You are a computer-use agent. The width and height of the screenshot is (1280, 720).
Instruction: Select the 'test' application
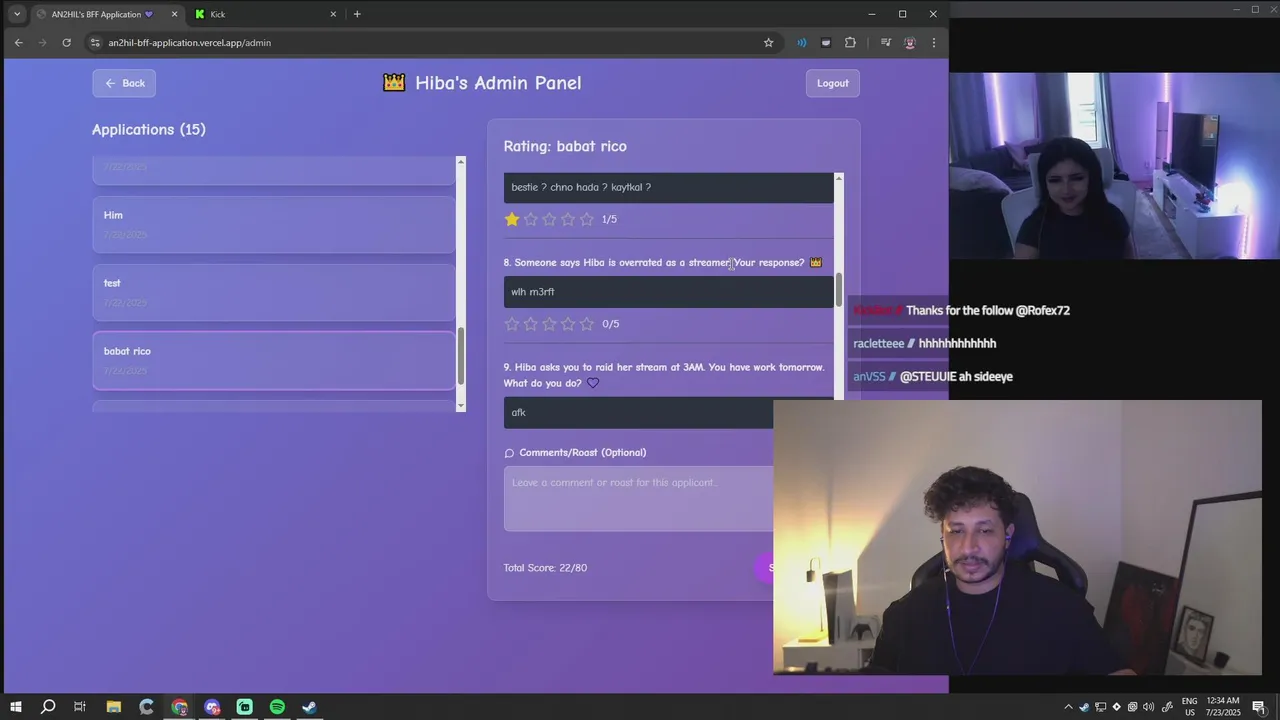tap(273, 292)
